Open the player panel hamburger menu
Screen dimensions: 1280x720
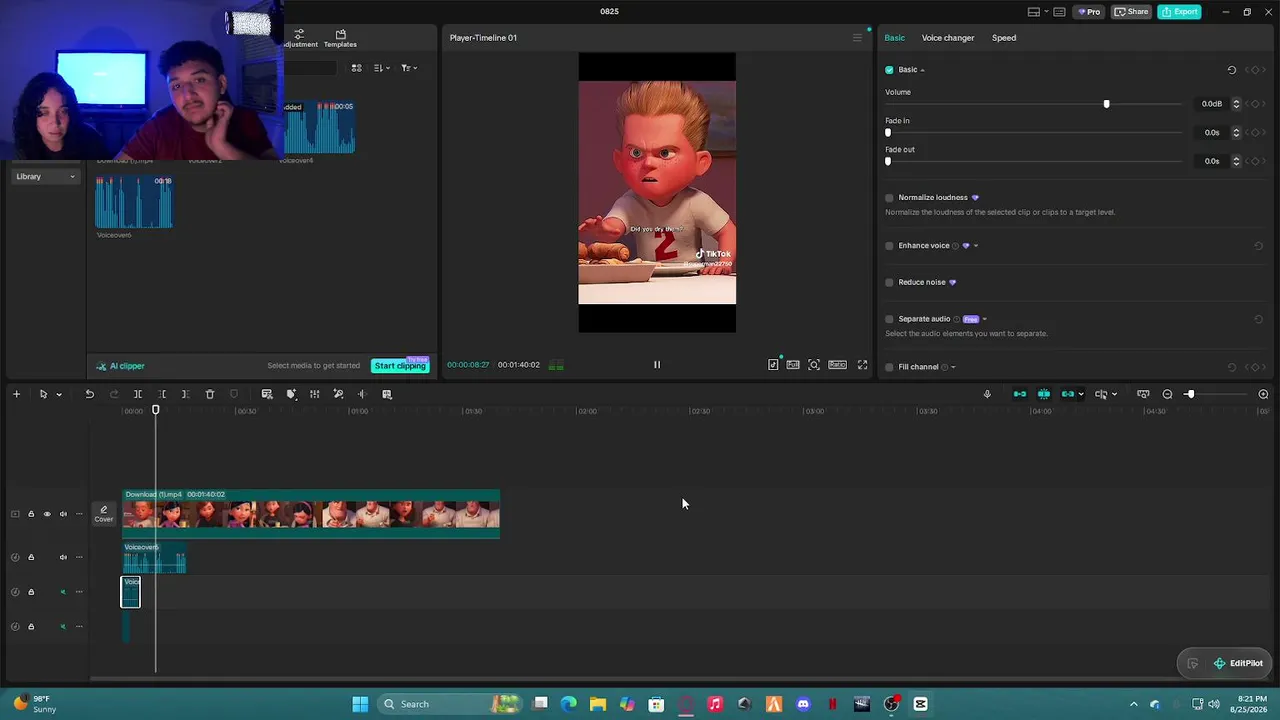pos(857,38)
